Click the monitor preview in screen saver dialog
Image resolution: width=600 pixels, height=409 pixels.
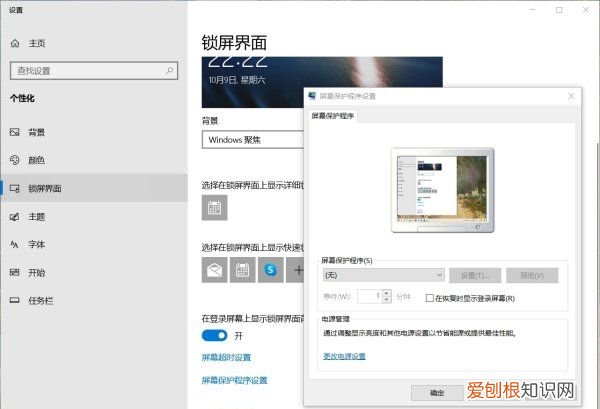(x=442, y=190)
